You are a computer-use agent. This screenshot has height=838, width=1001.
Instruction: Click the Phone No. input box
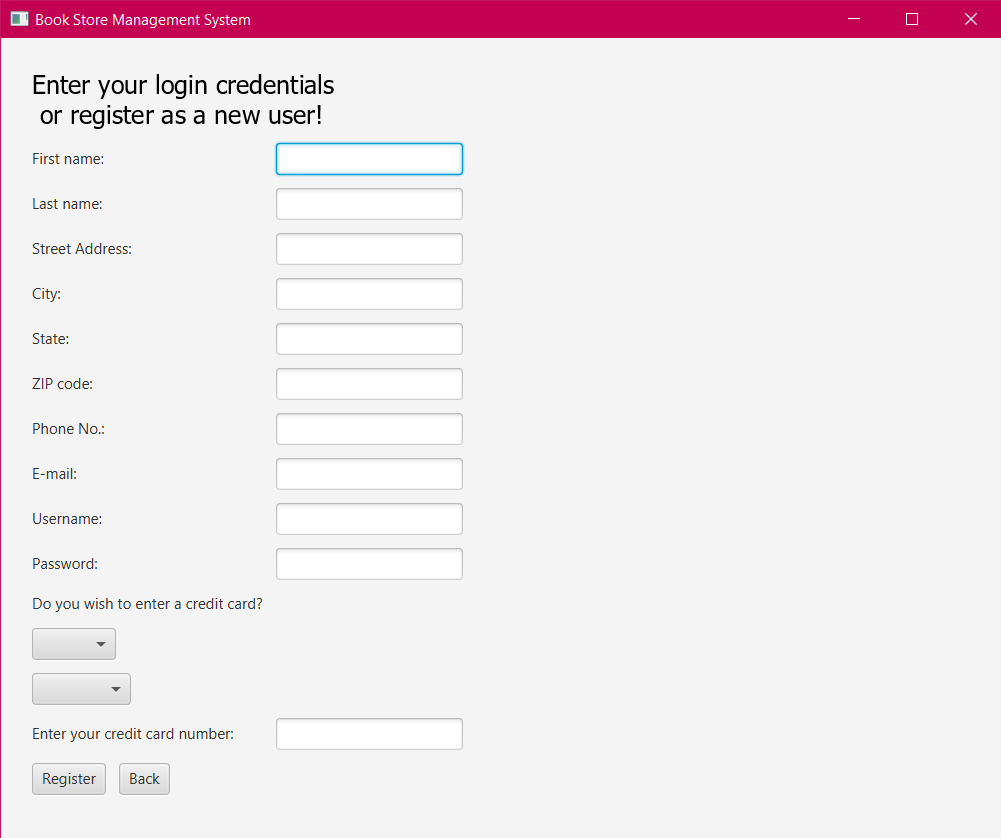[x=370, y=429]
